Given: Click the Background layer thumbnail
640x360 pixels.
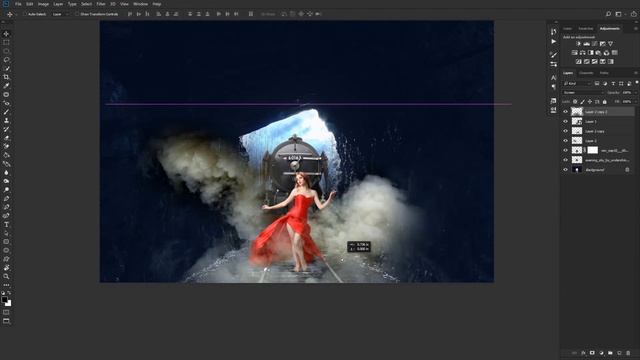Looking at the screenshot, I should 577,169.
